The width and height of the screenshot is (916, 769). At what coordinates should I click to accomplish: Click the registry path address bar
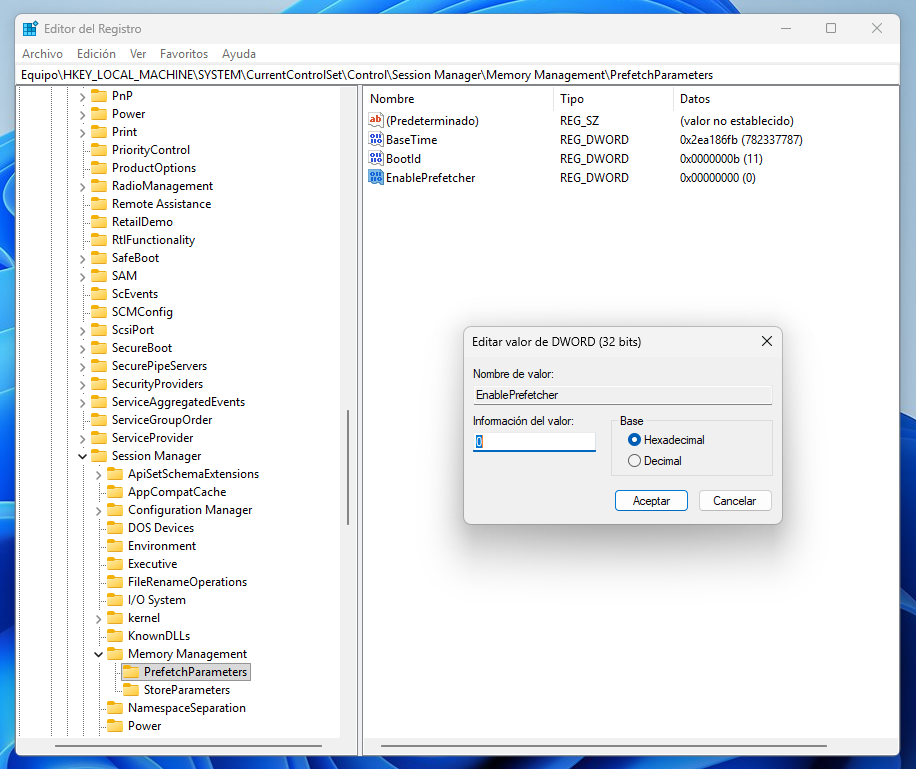(458, 75)
